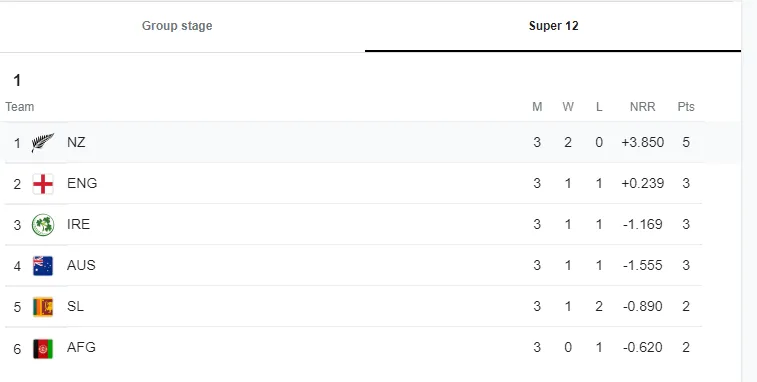Click the Afghanistan flag icon

point(43,349)
